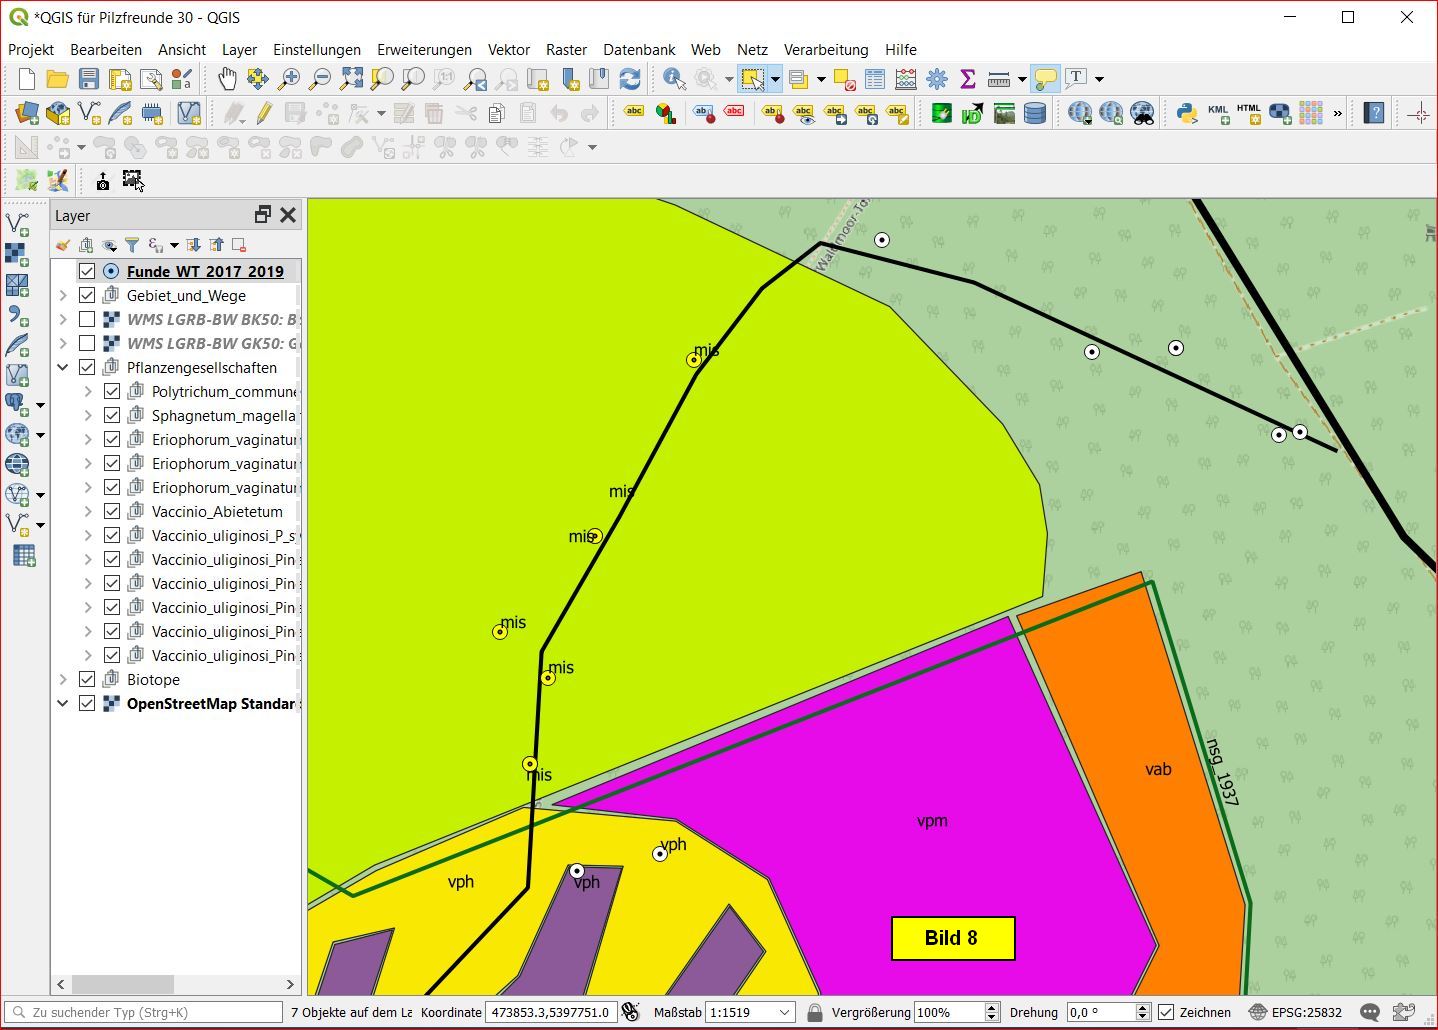Enable the WMS LGRB-BW BK50 layer
Viewport: 1438px width, 1030px height.
pos(87,319)
